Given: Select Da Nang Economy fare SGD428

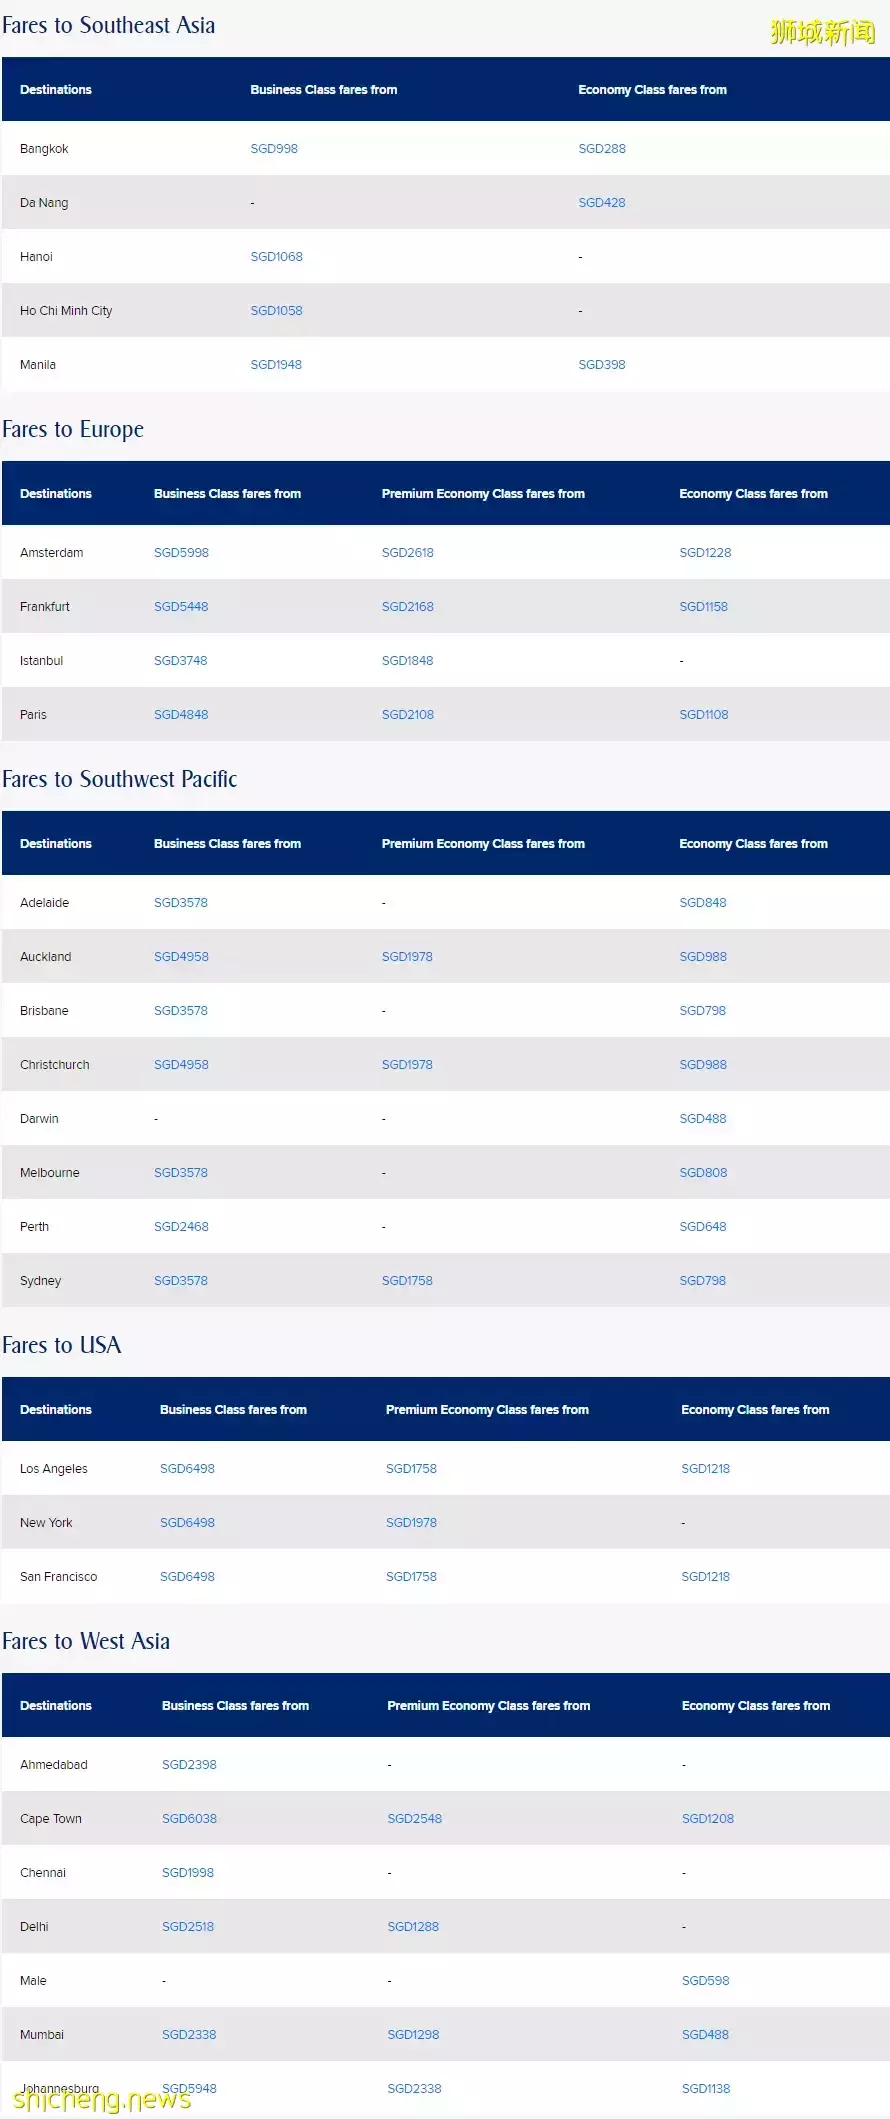Looking at the screenshot, I should (602, 203).
